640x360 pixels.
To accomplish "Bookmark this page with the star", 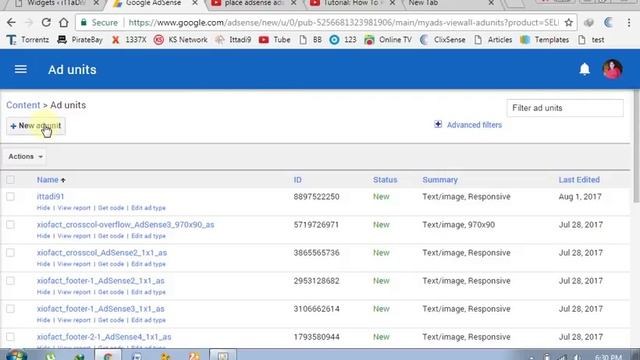I will [x=569, y=22].
